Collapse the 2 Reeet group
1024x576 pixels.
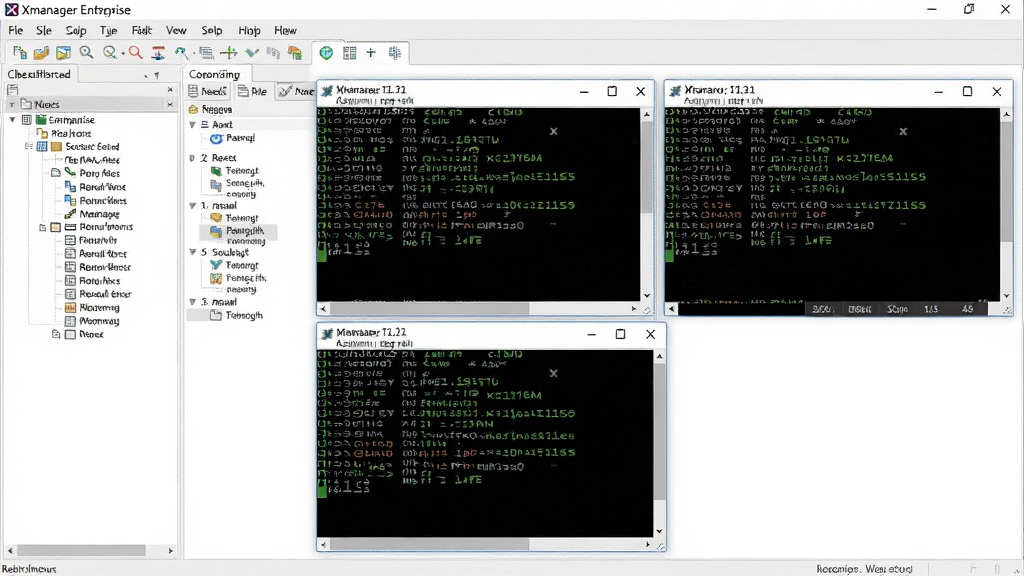coord(193,158)
